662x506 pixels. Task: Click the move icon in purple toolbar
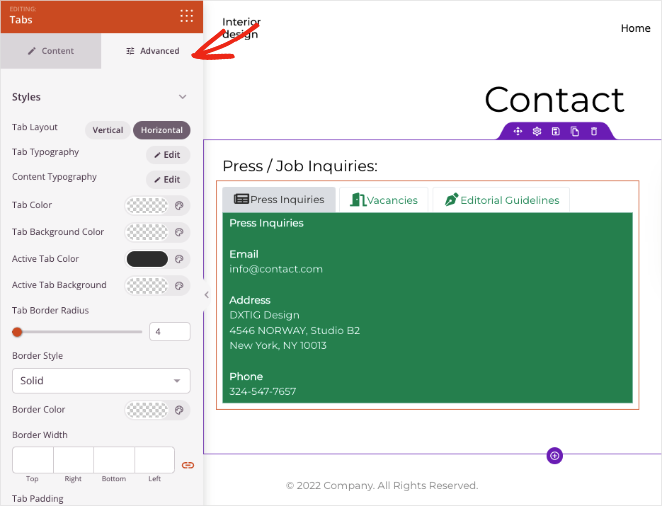pyautogui.click(x=518, y=131)
